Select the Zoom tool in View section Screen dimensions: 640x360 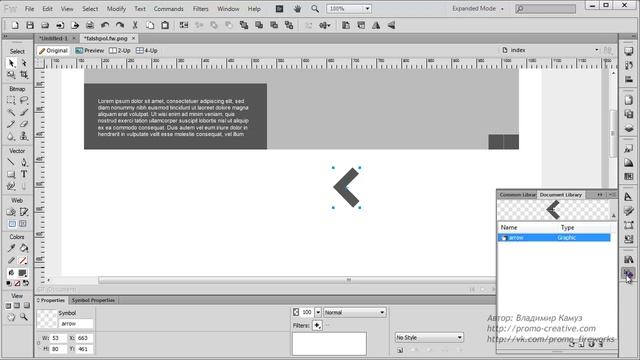(x=24, y=317)
